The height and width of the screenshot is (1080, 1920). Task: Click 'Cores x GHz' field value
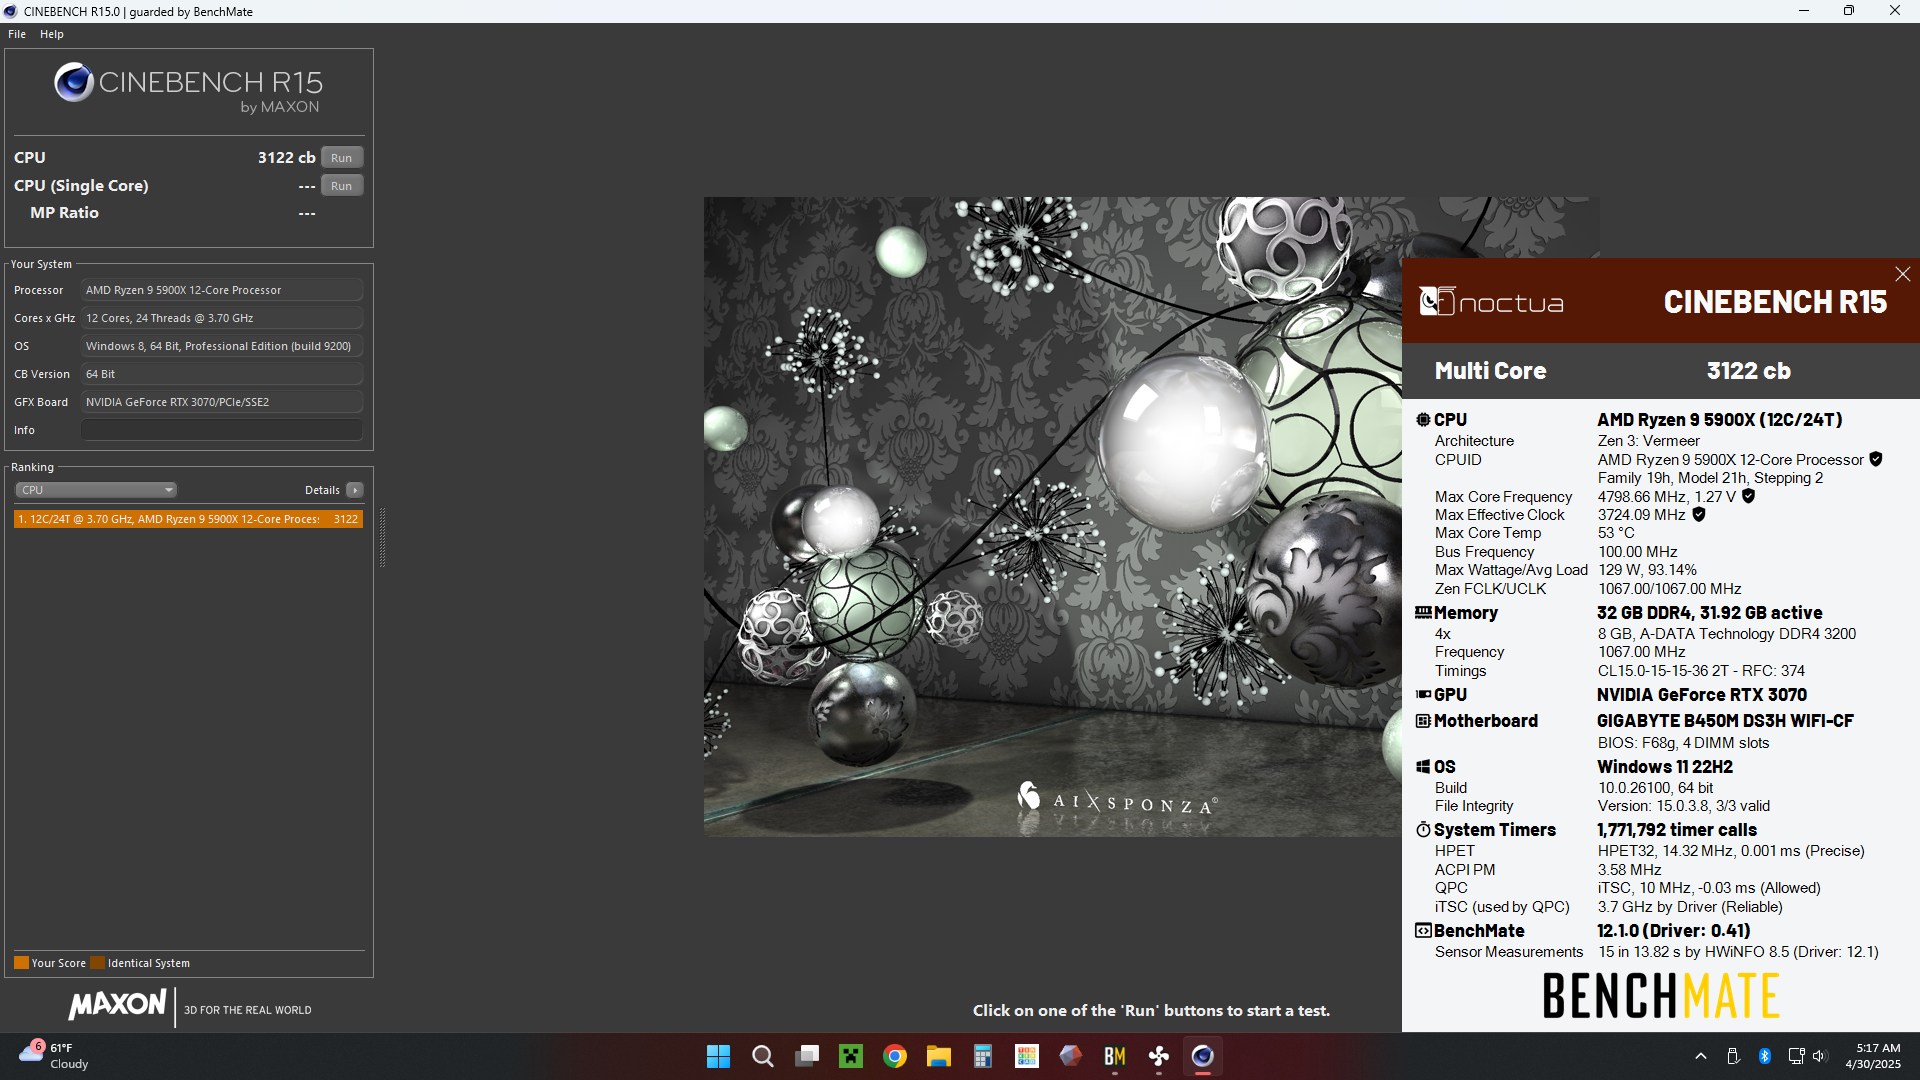click(x=221, y=318)
